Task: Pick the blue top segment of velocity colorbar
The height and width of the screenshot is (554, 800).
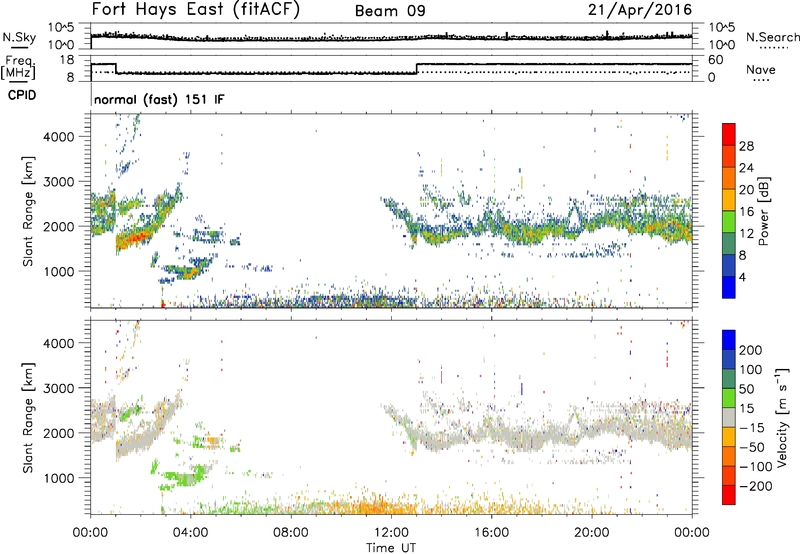Action: tap(729, 340)
